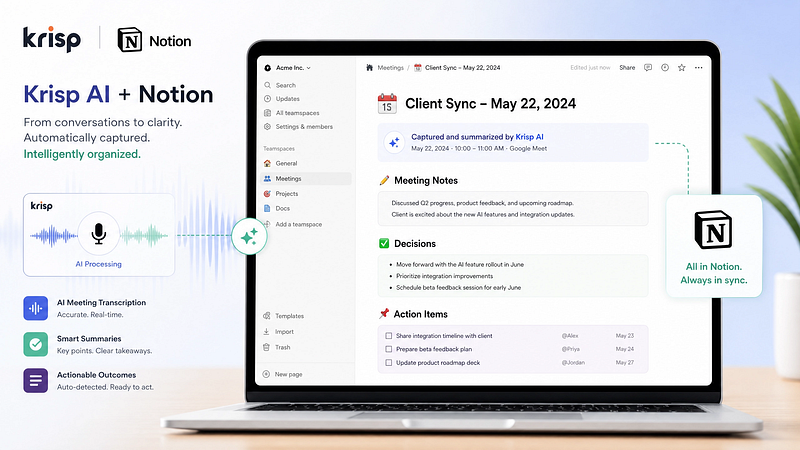Click the AI Meeting Transcription icon

click(x=36, y=308)
